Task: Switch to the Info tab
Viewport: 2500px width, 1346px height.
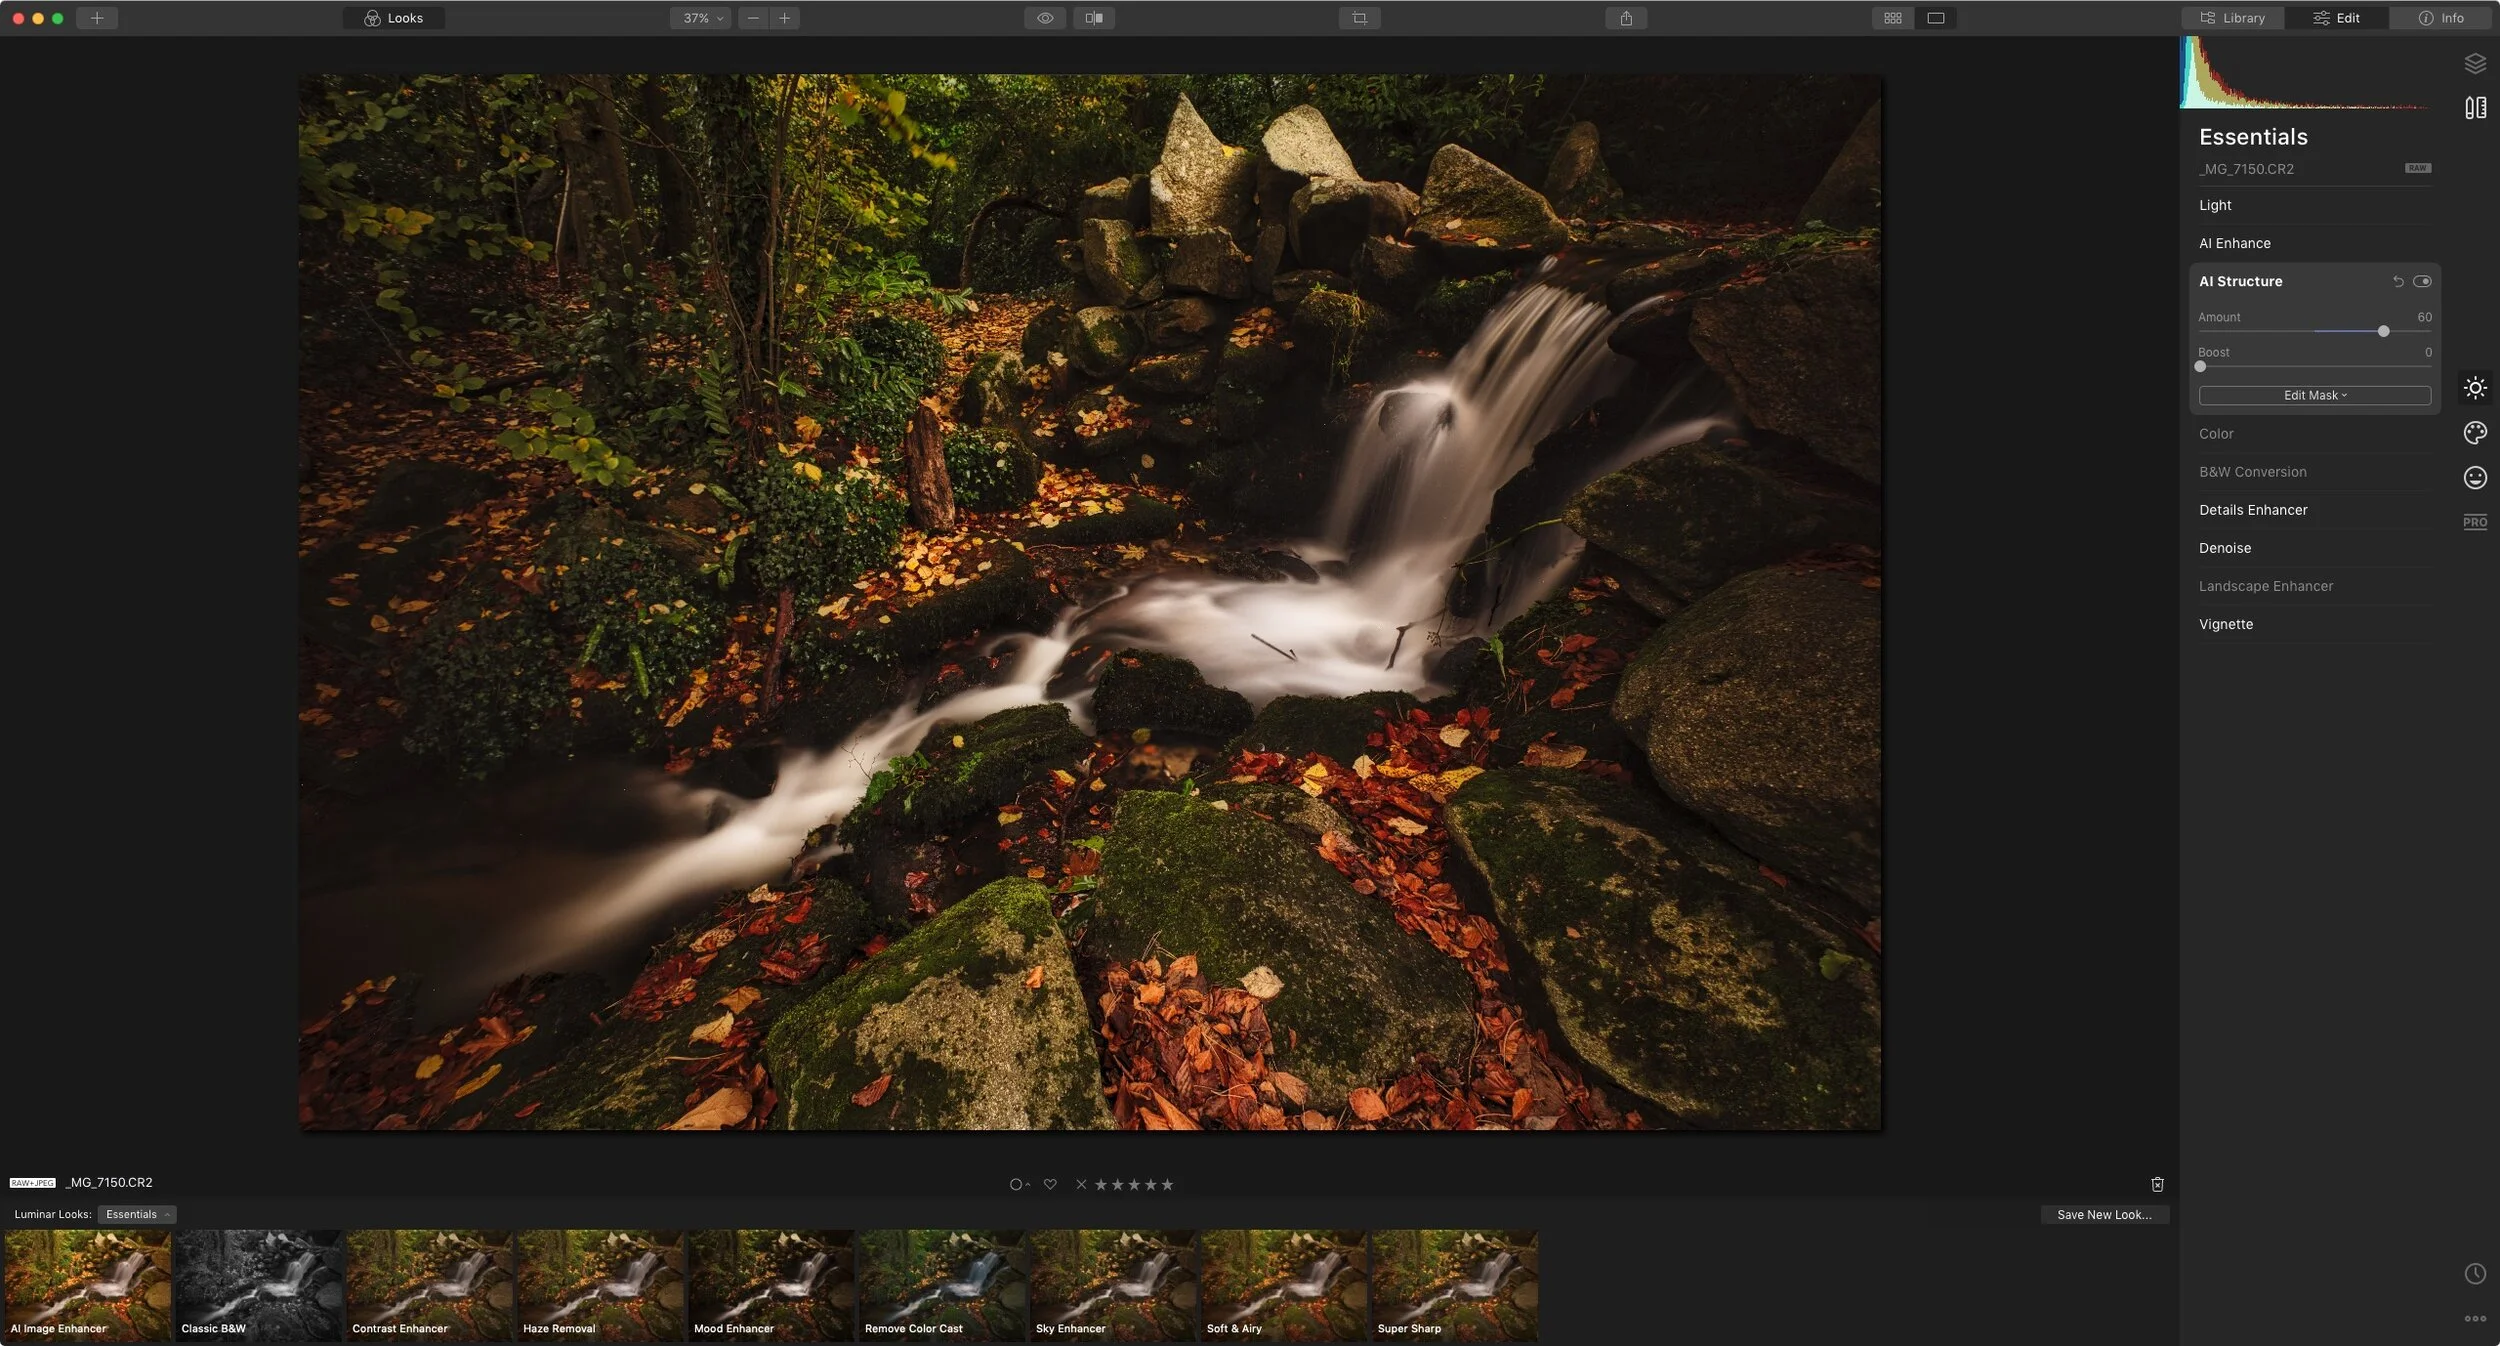Action: (2441, 18)
